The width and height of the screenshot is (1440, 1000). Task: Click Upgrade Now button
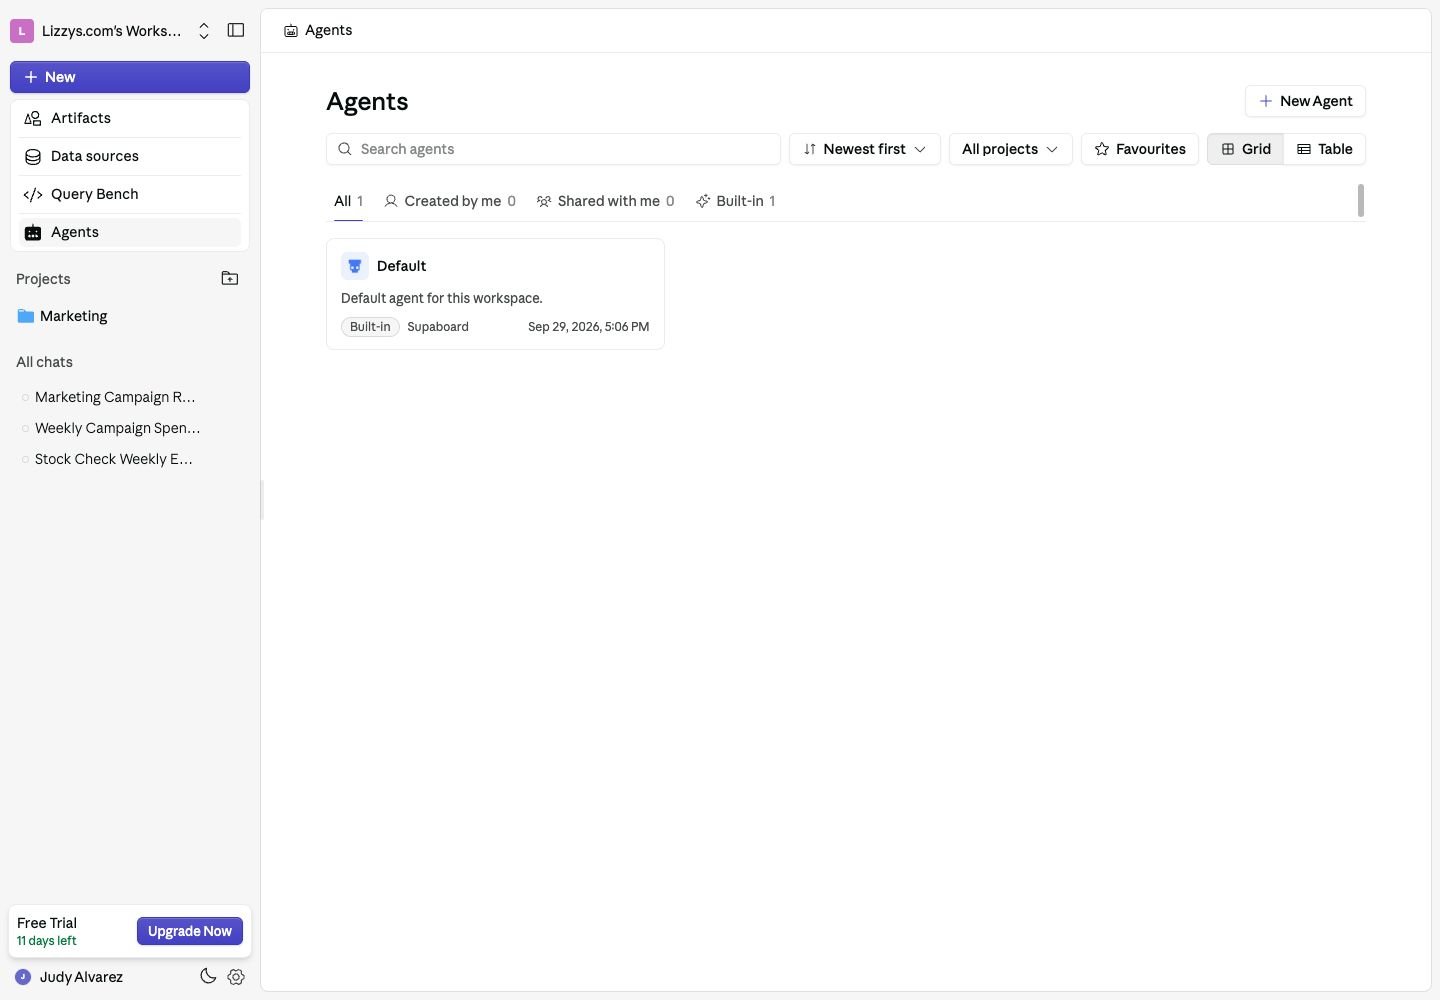(190, 931)
